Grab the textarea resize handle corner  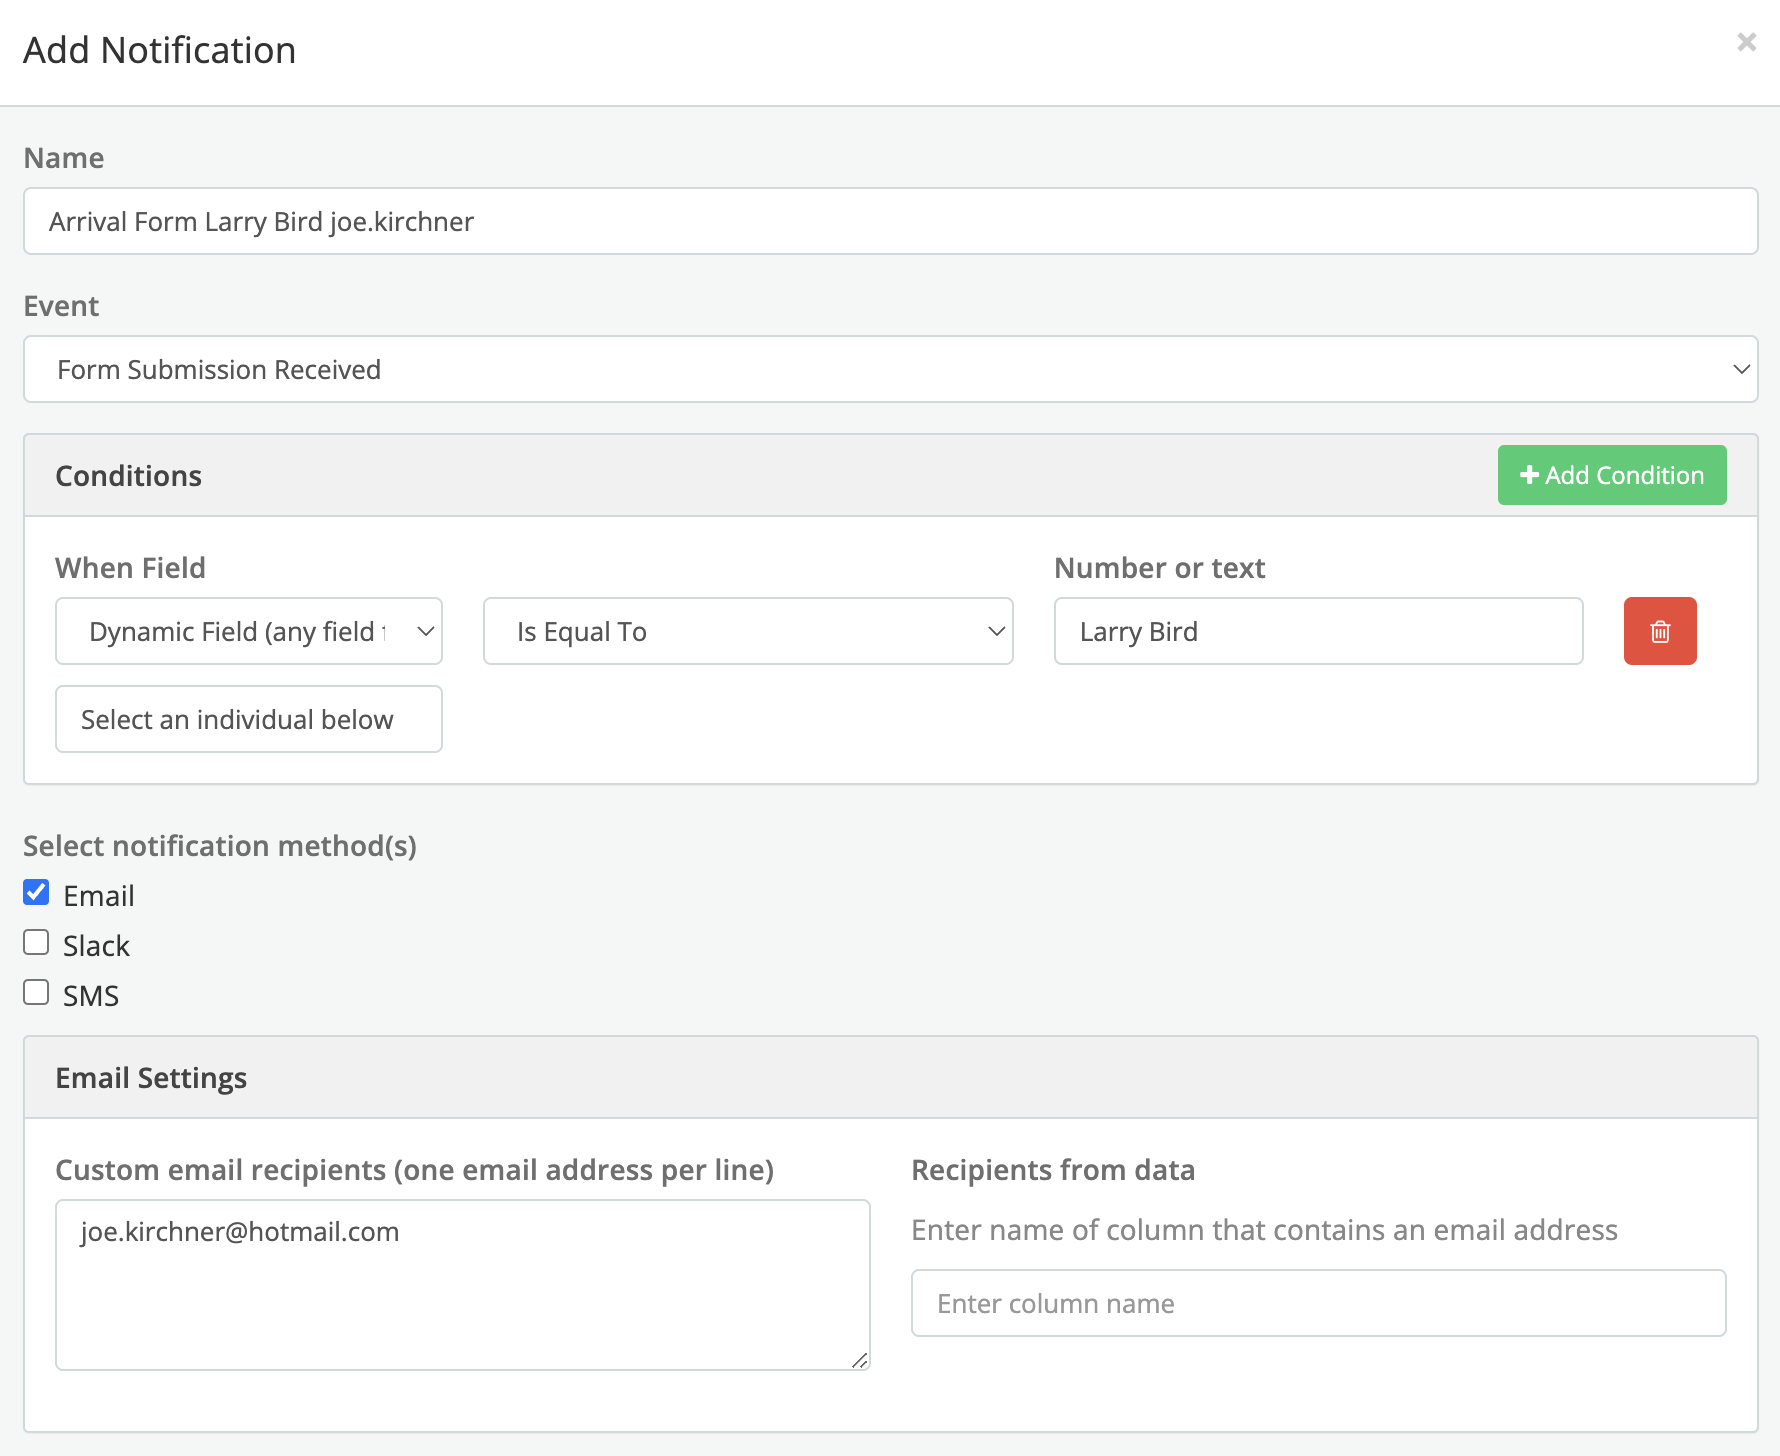860,1360
